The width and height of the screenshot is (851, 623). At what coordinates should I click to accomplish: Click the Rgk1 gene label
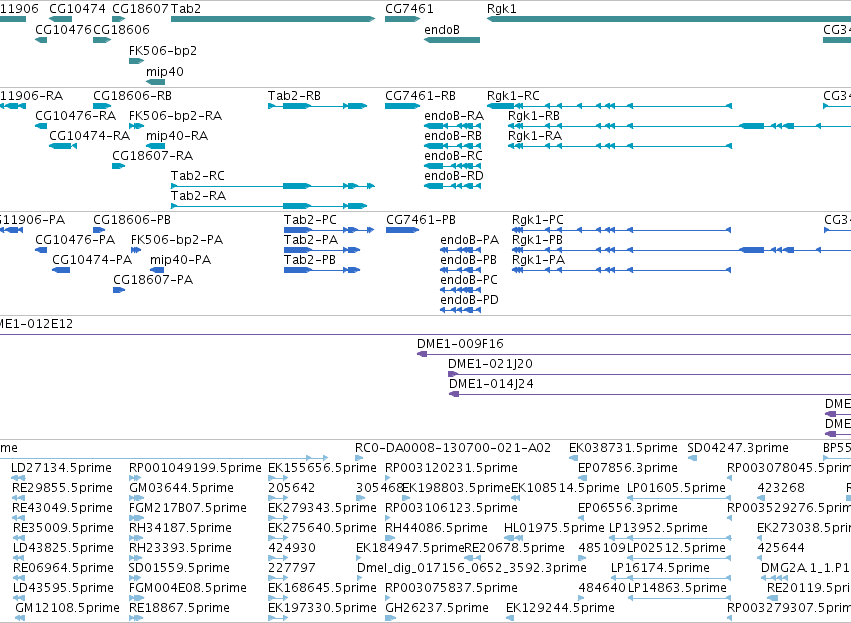coord(501,9)
